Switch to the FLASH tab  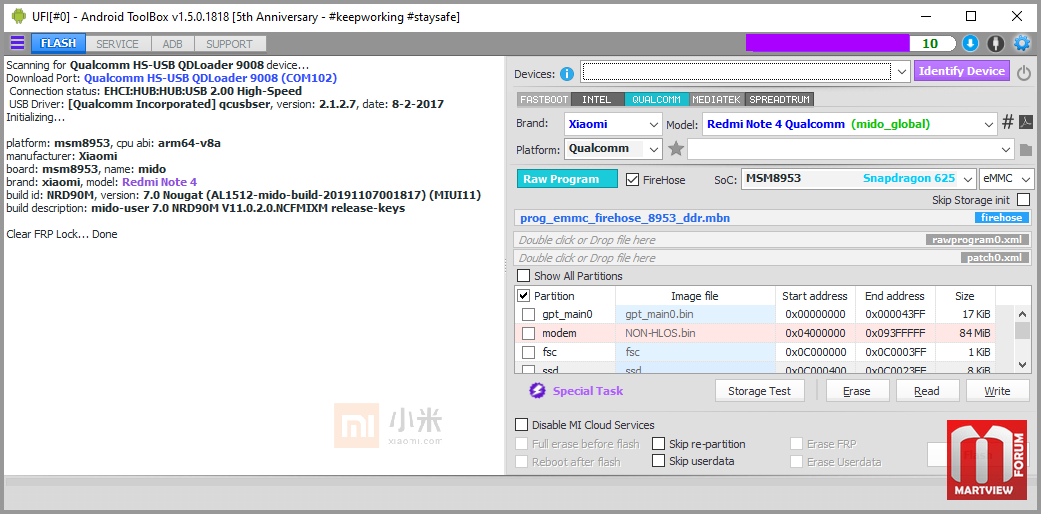click(58, 44)
